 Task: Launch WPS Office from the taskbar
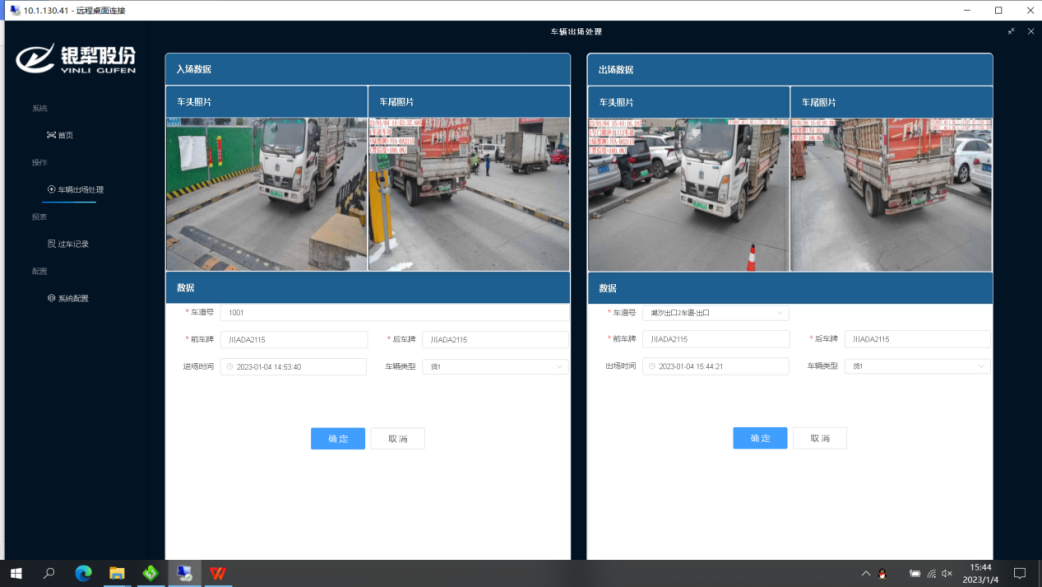point(217,573)
